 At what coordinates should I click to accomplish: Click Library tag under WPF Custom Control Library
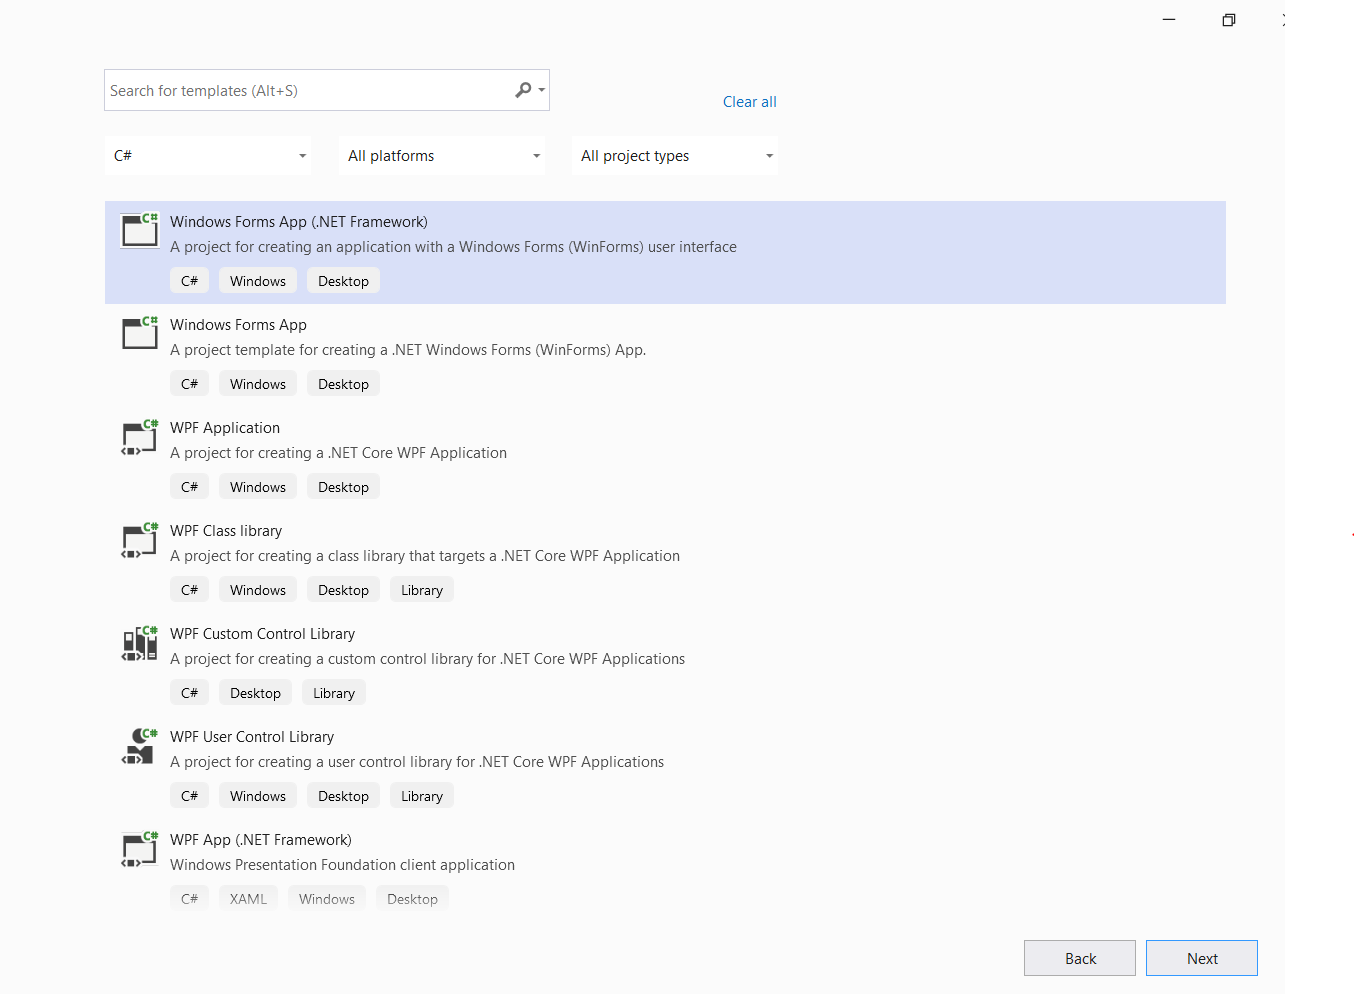(x=334, y=693)
